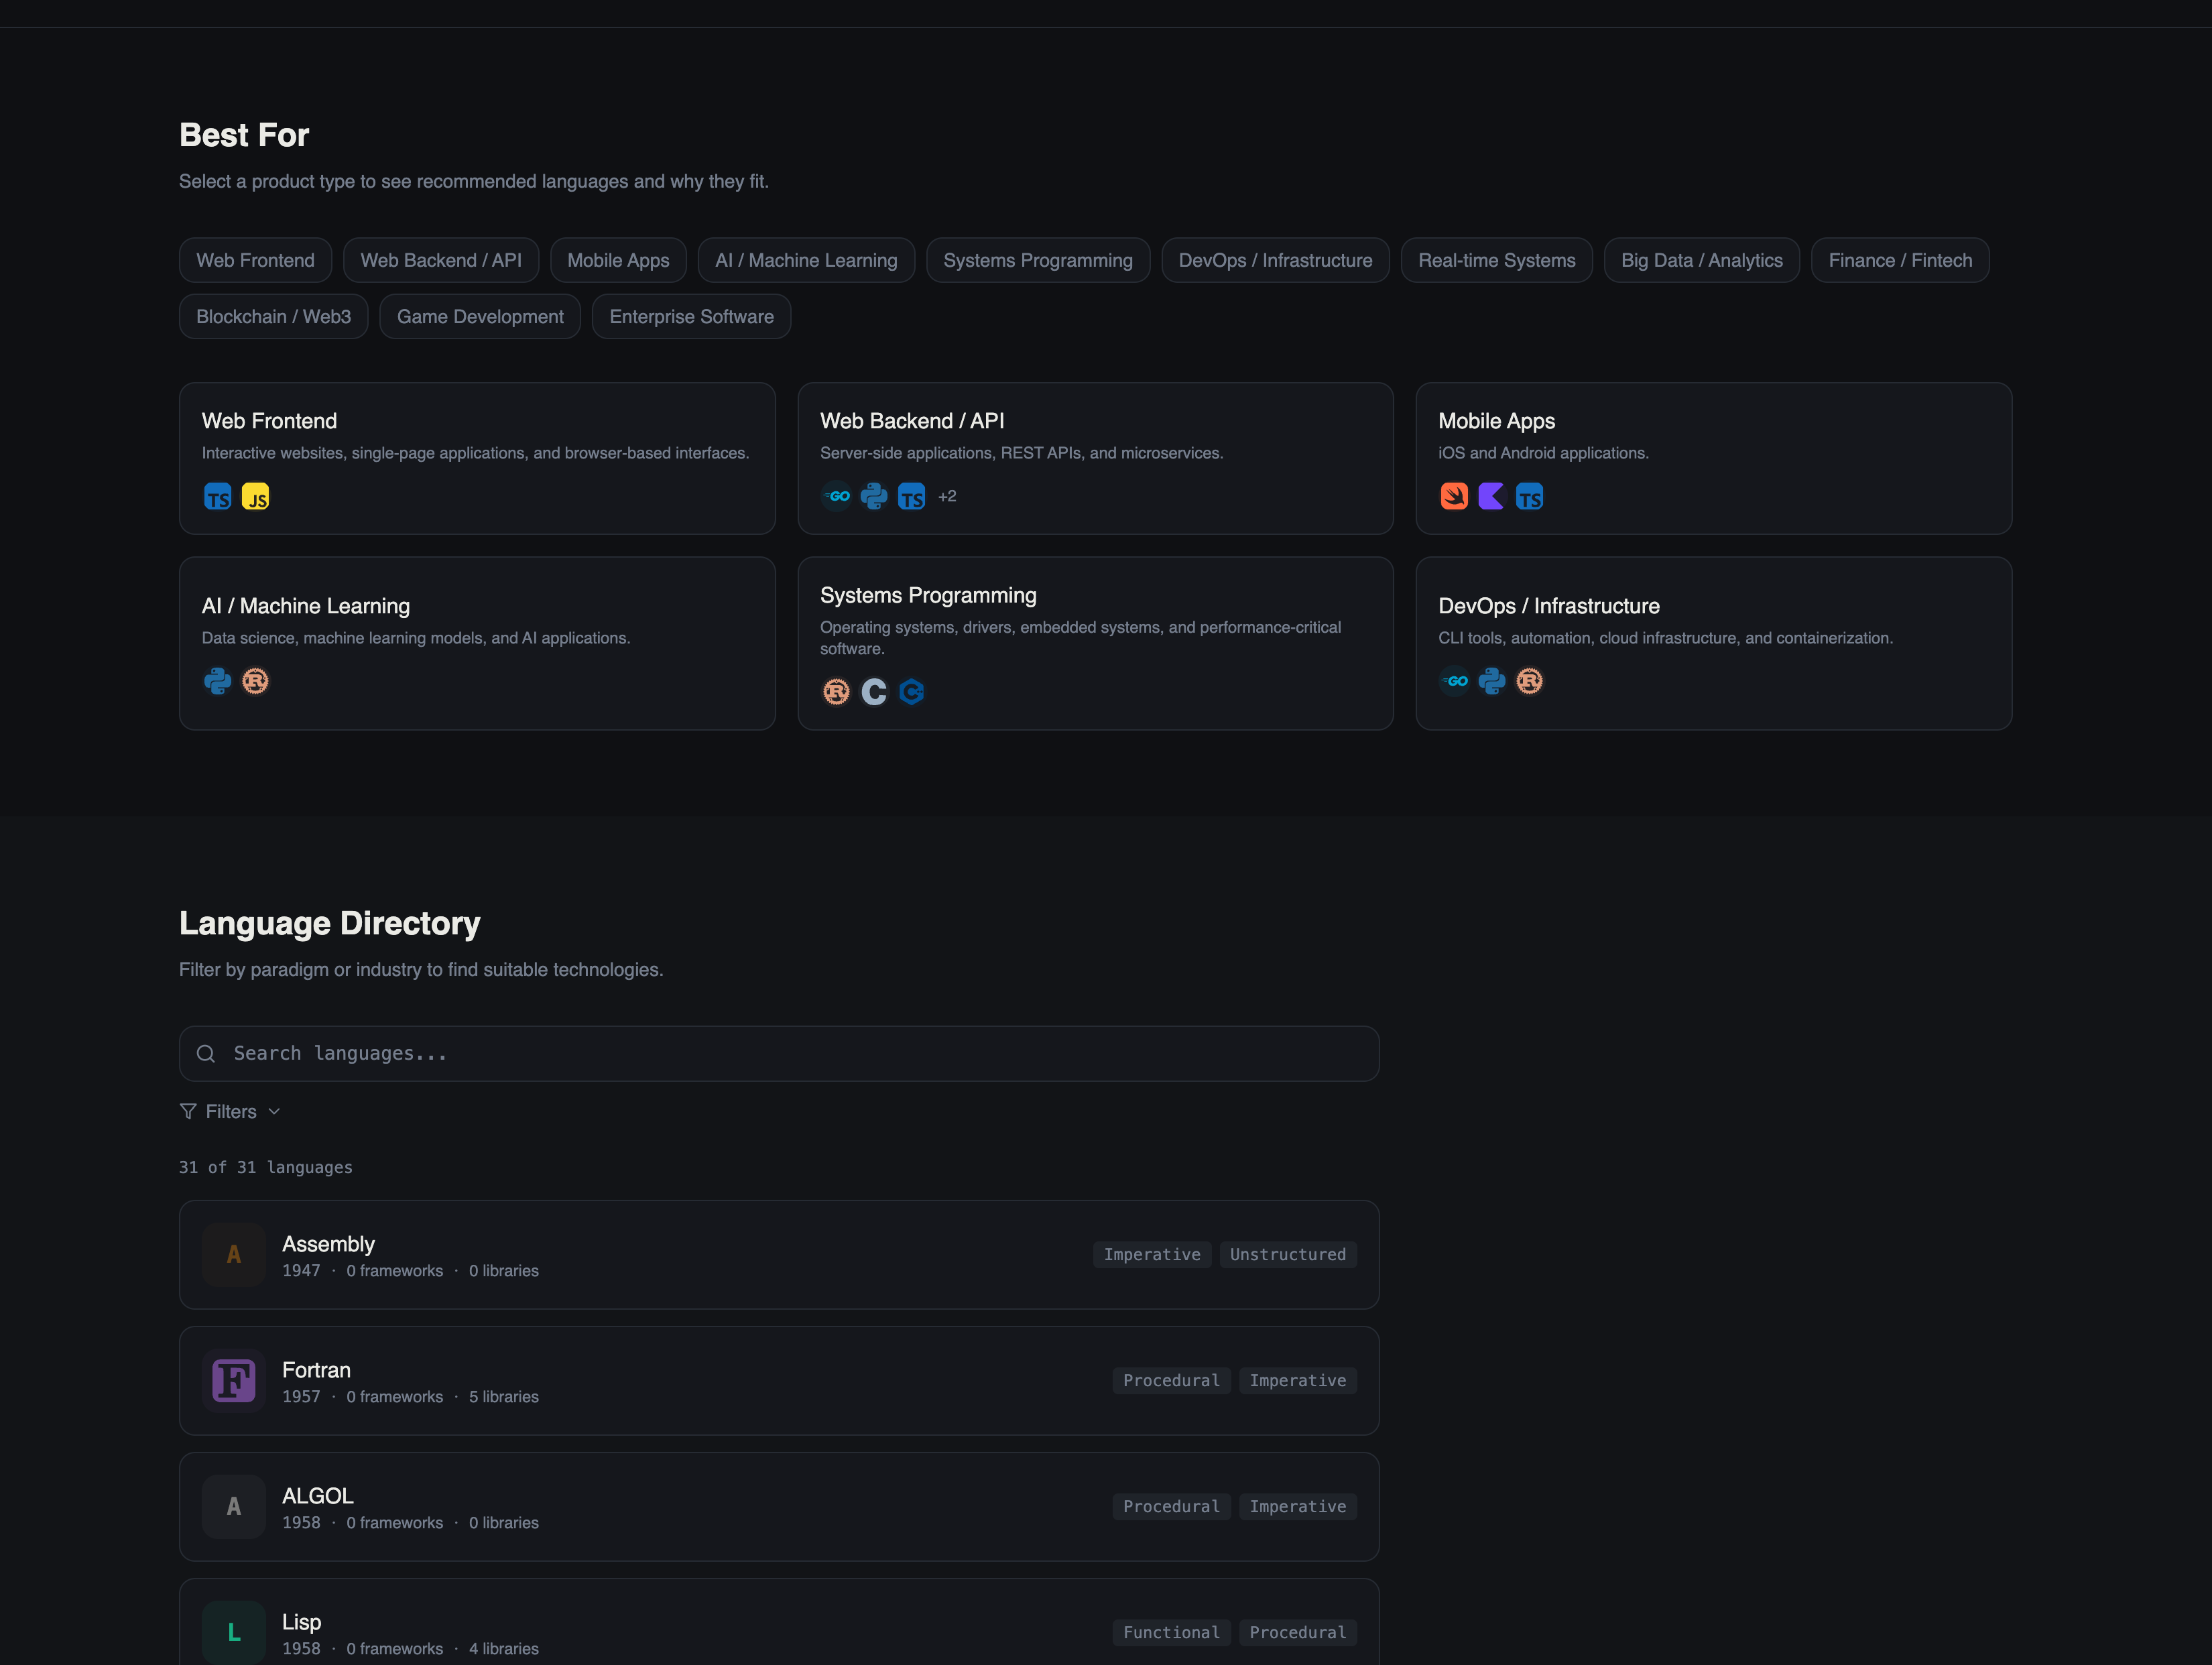Click the Python icon on DevOps / Infrastructure card
The image size is (2212, 1665).
[1492, 681]
